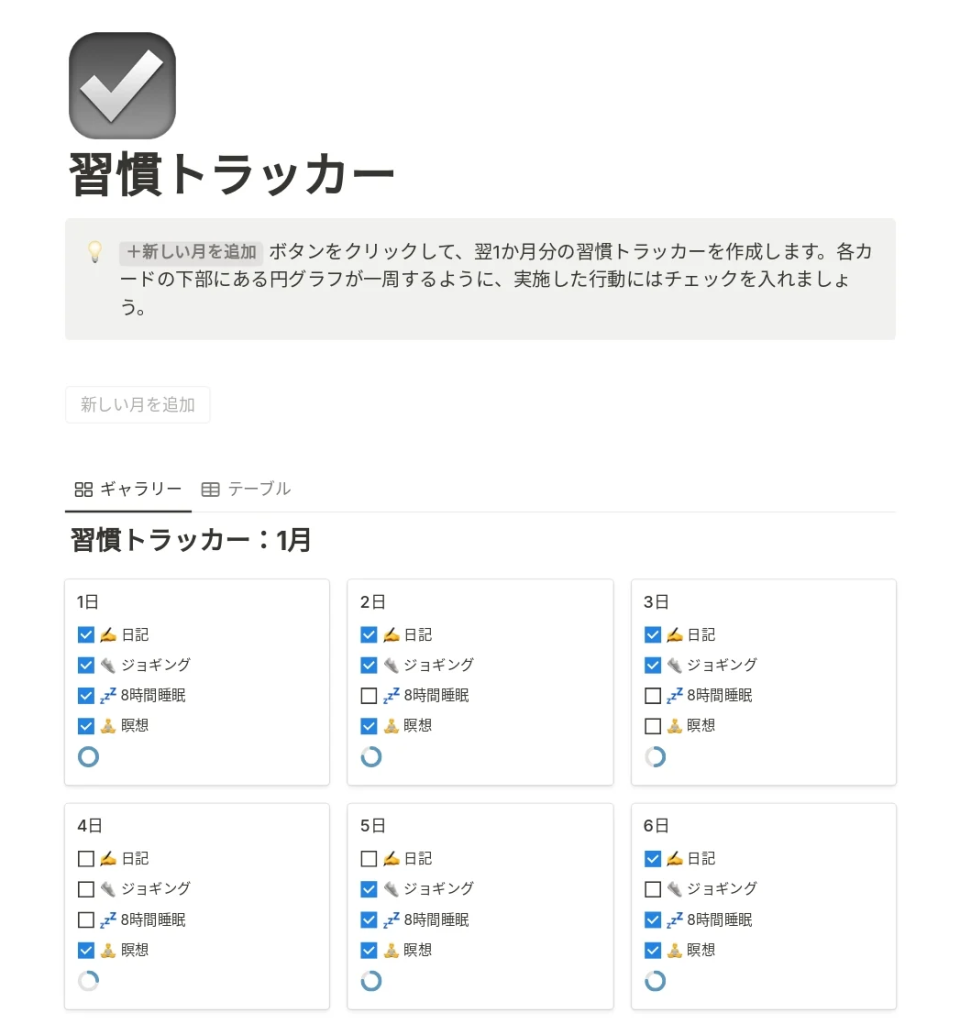
Task: Click the gallery view grid icon
Action: tap(84, 489)
